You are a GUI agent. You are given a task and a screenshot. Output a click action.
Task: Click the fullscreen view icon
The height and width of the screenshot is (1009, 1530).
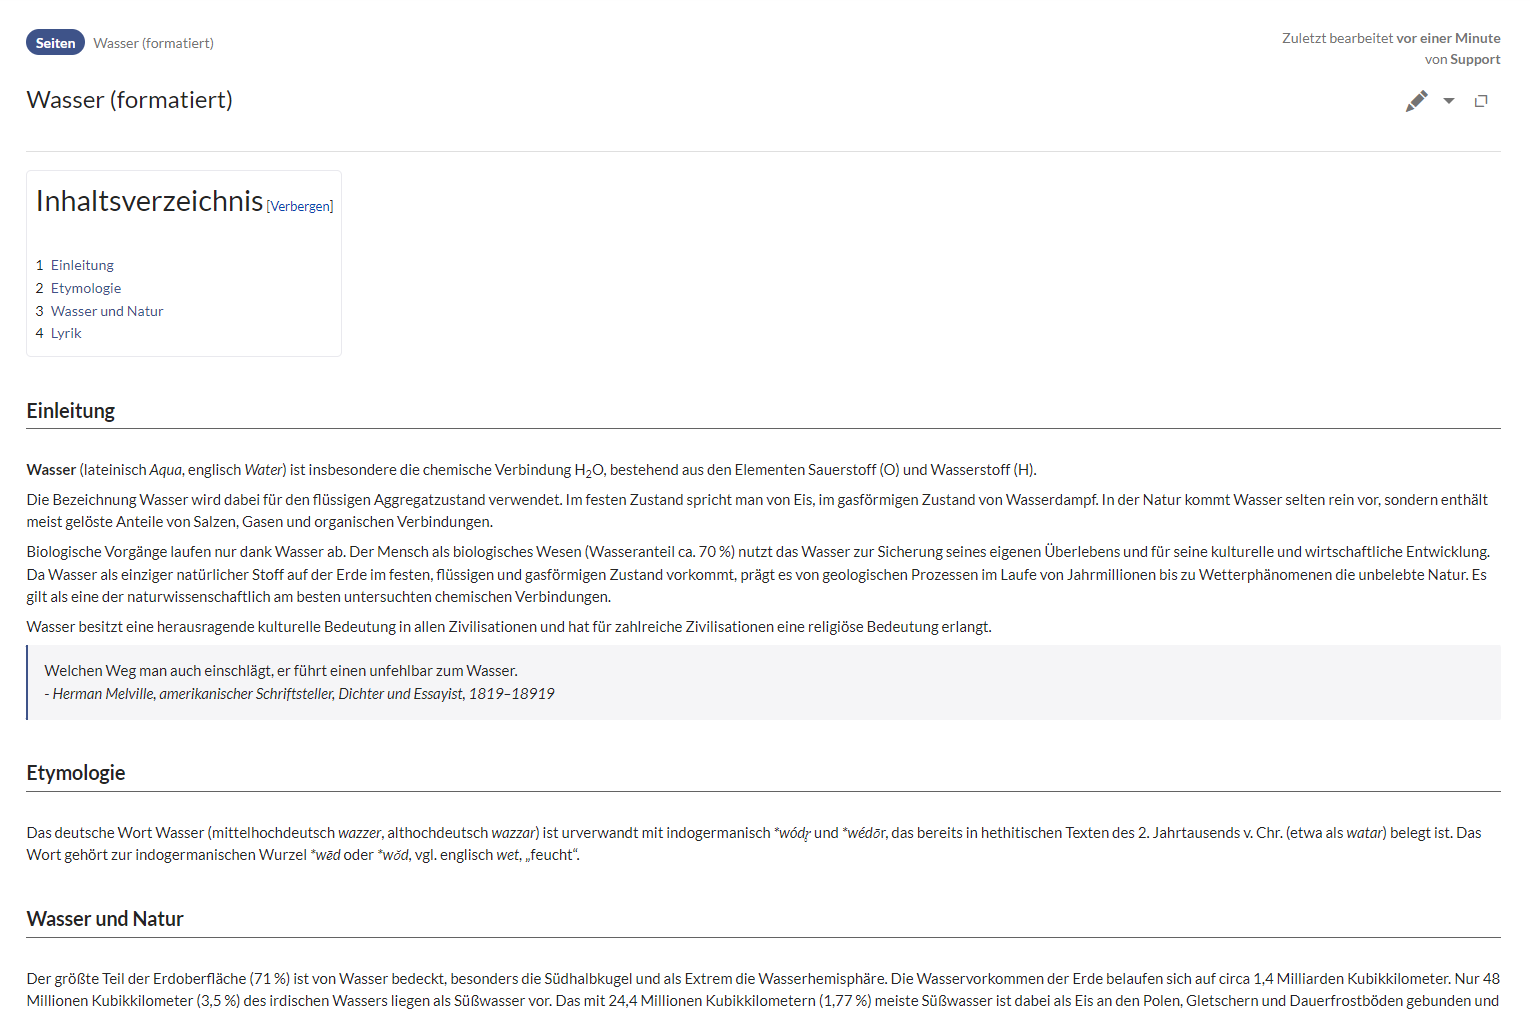[x=1481, y=101]
